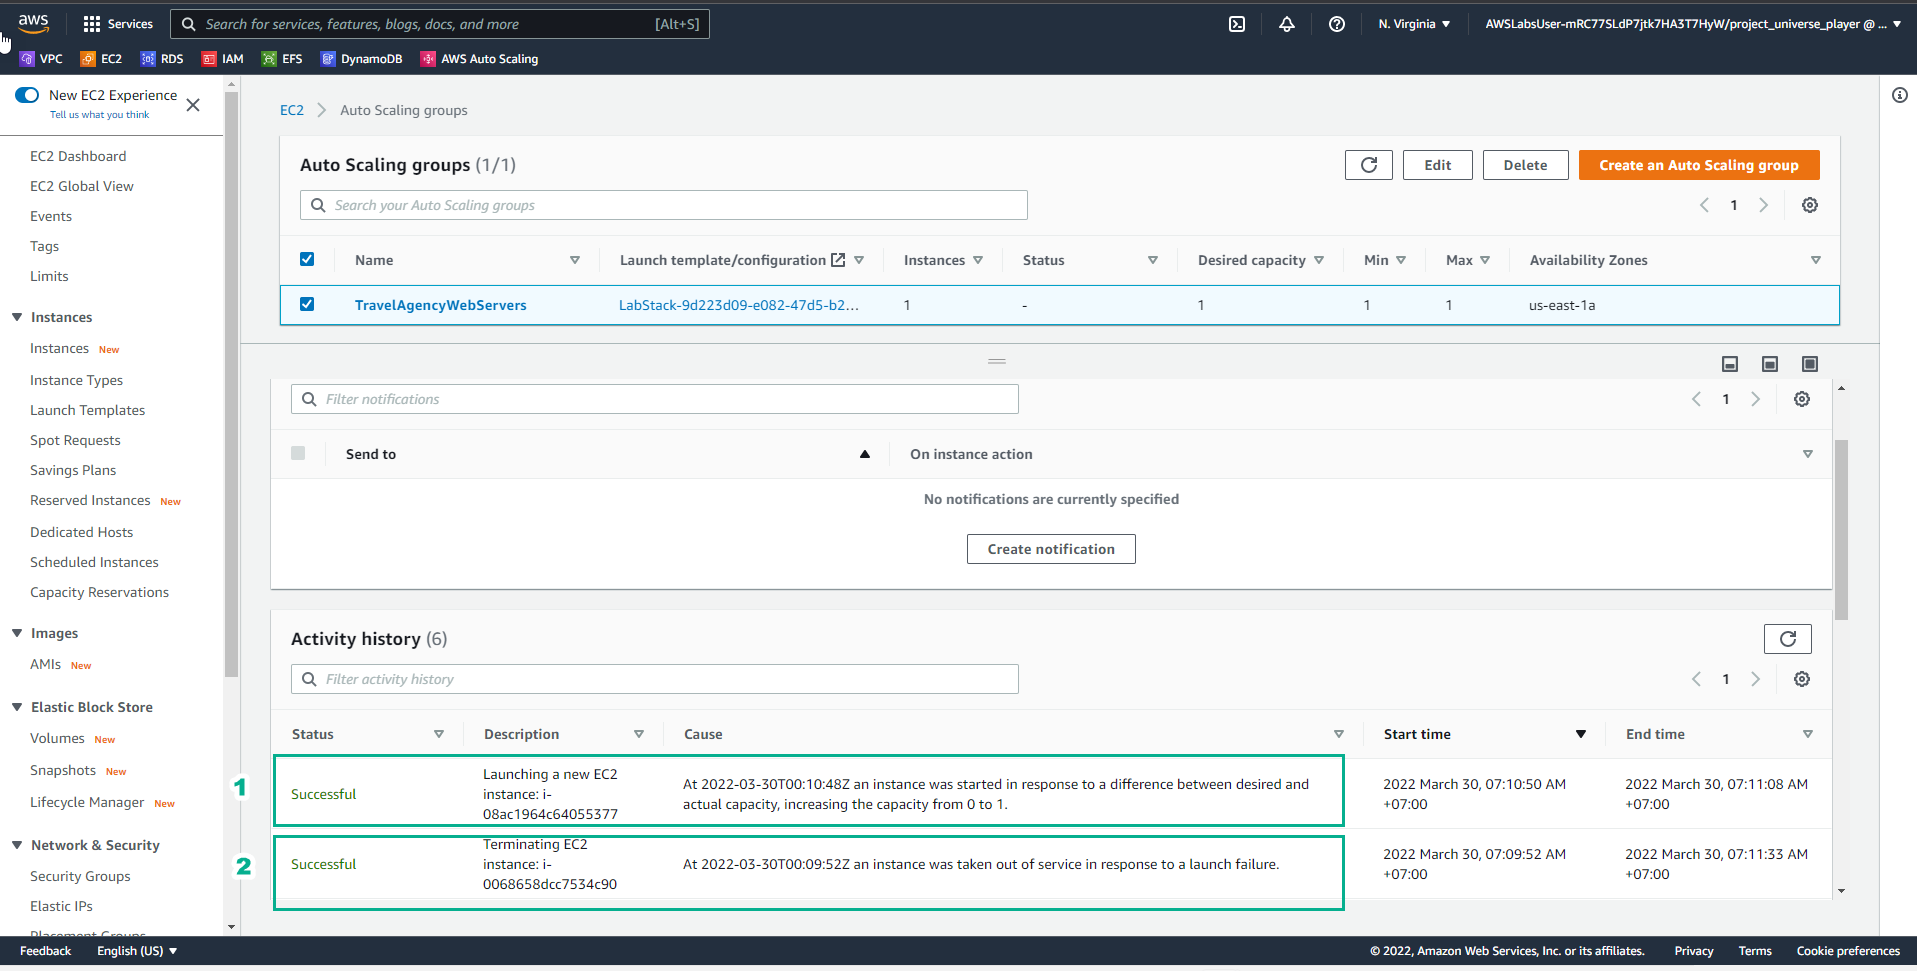This screenshot has width=1917, height=971.
Task: Collapse the Network & Security section
Action: tap(17, 845)
